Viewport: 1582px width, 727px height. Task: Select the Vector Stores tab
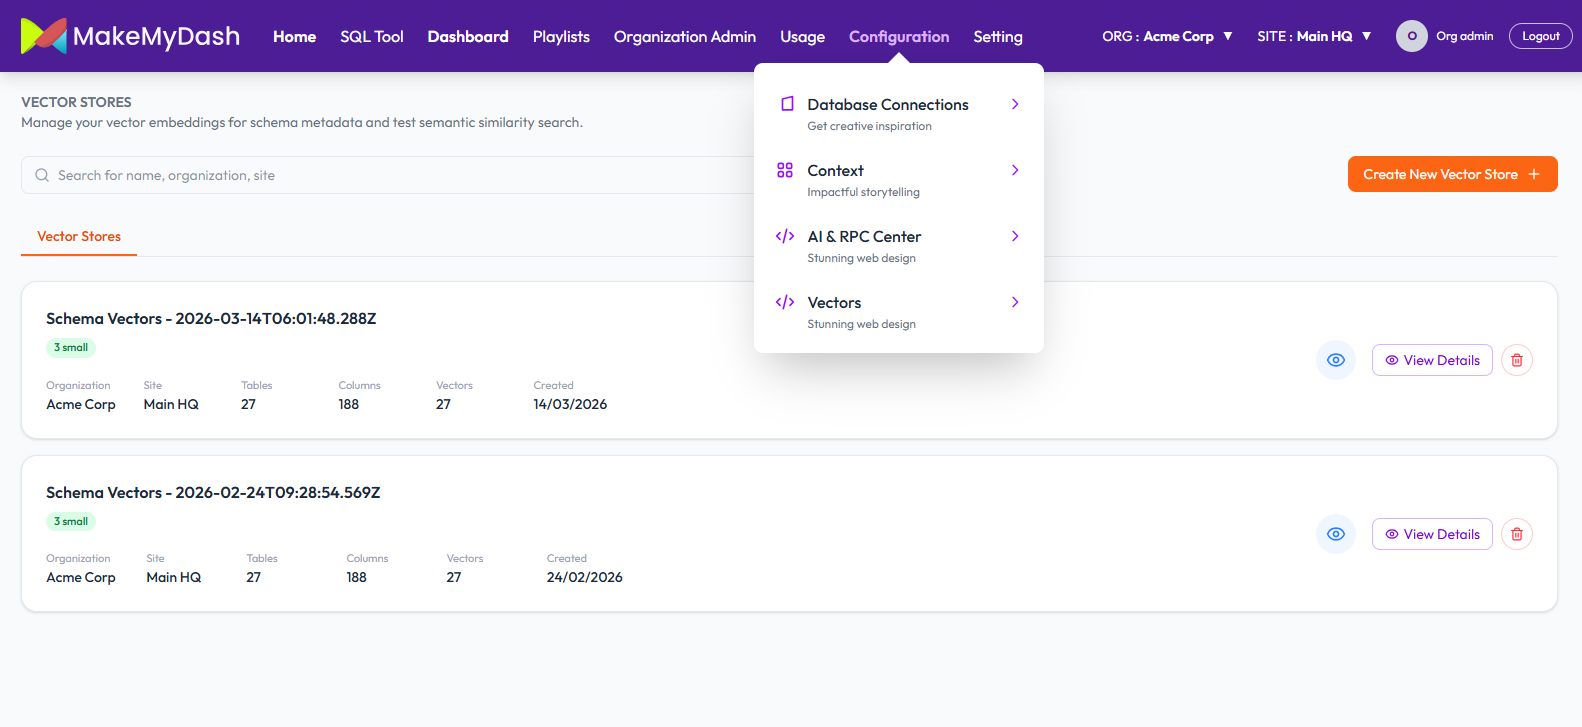tap(79, 236)
